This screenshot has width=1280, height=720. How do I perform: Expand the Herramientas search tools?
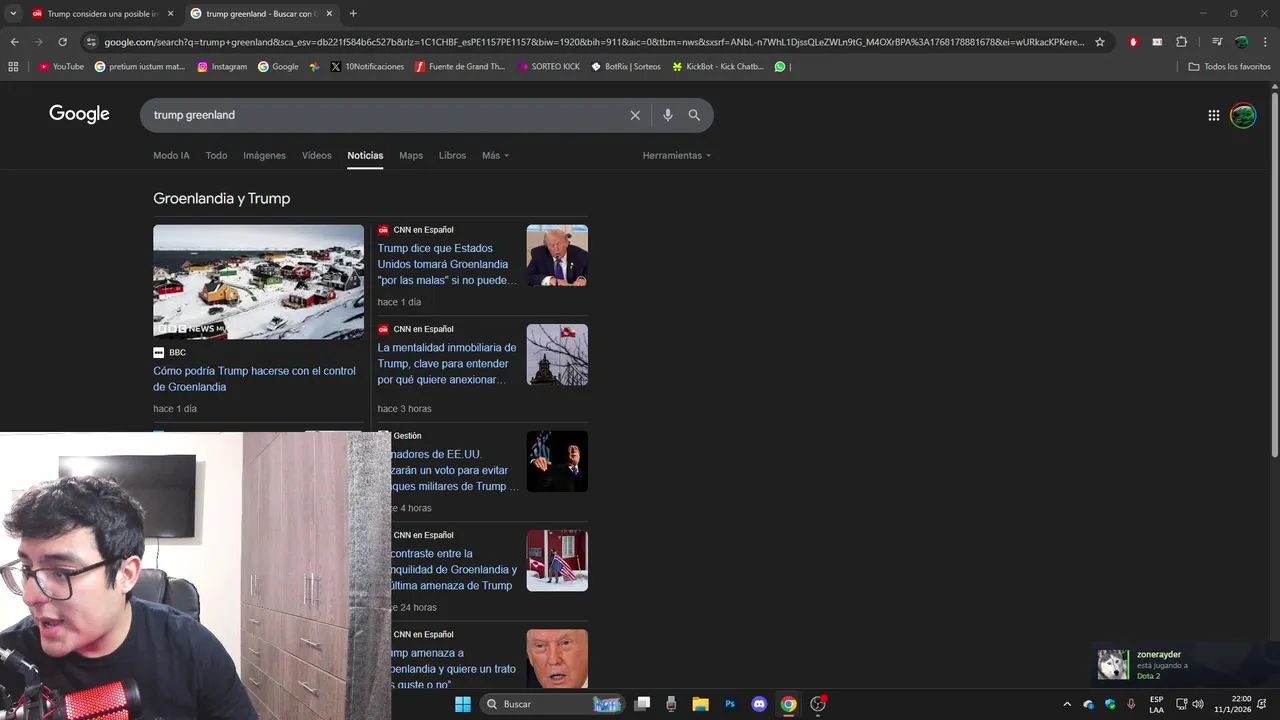click(677, 155)
